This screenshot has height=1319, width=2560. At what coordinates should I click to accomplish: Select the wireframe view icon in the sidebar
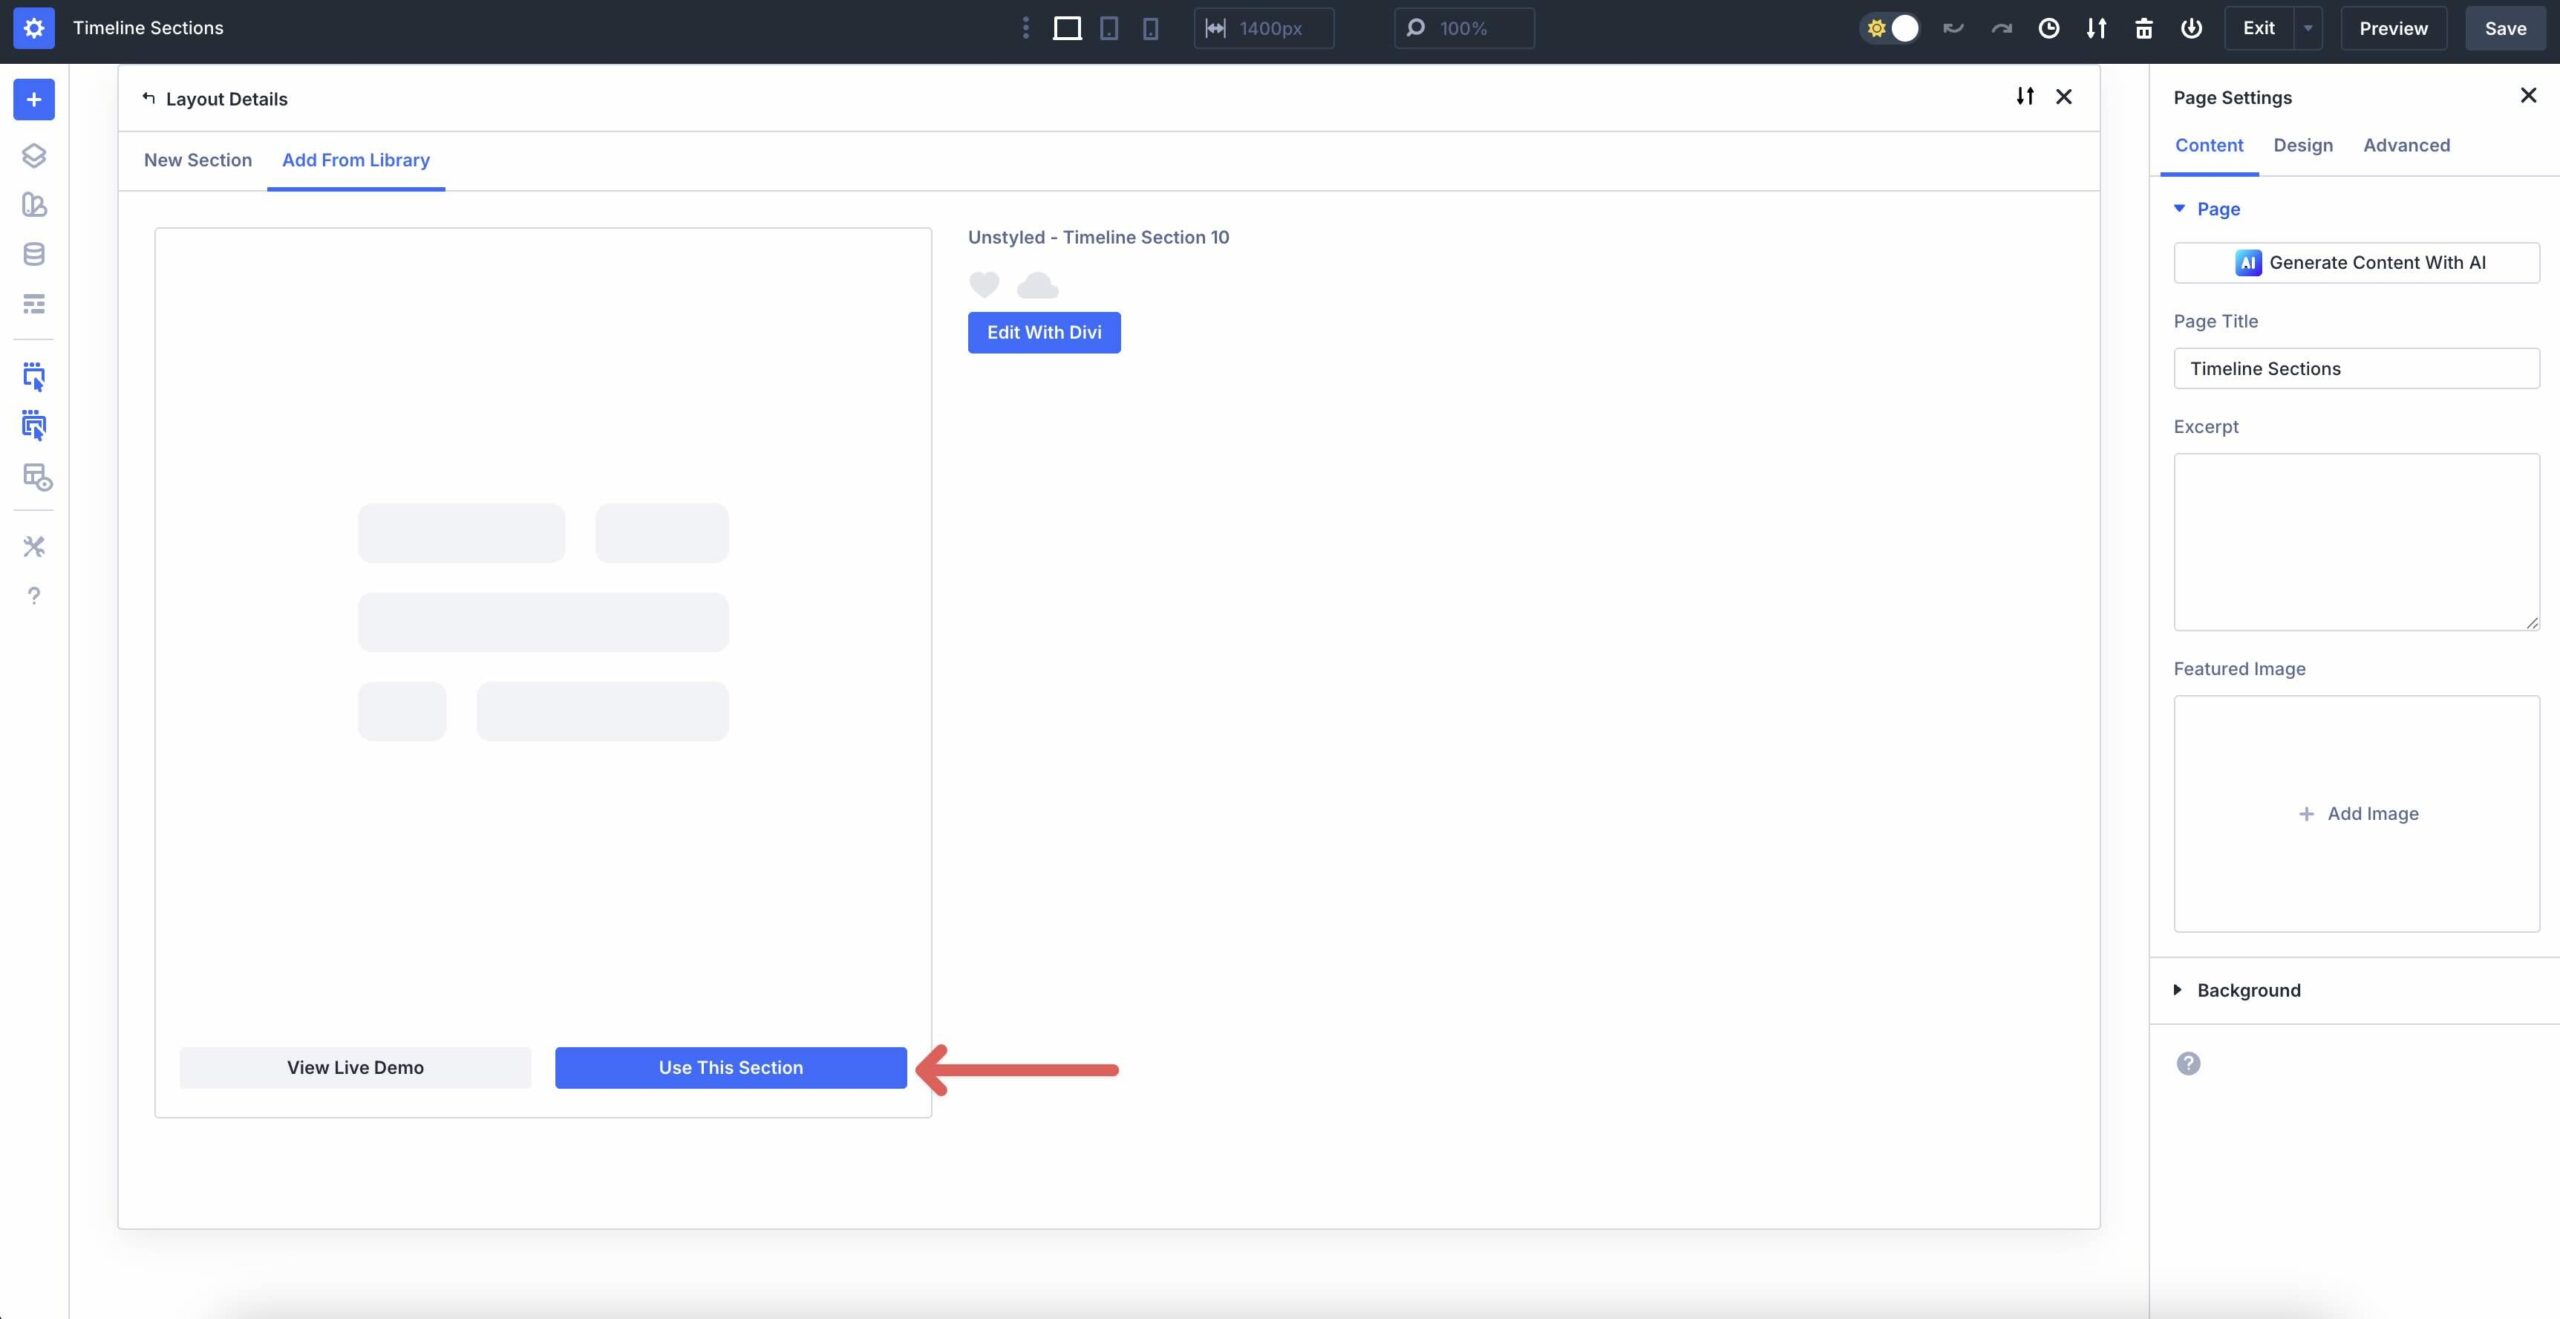point(34,304)
